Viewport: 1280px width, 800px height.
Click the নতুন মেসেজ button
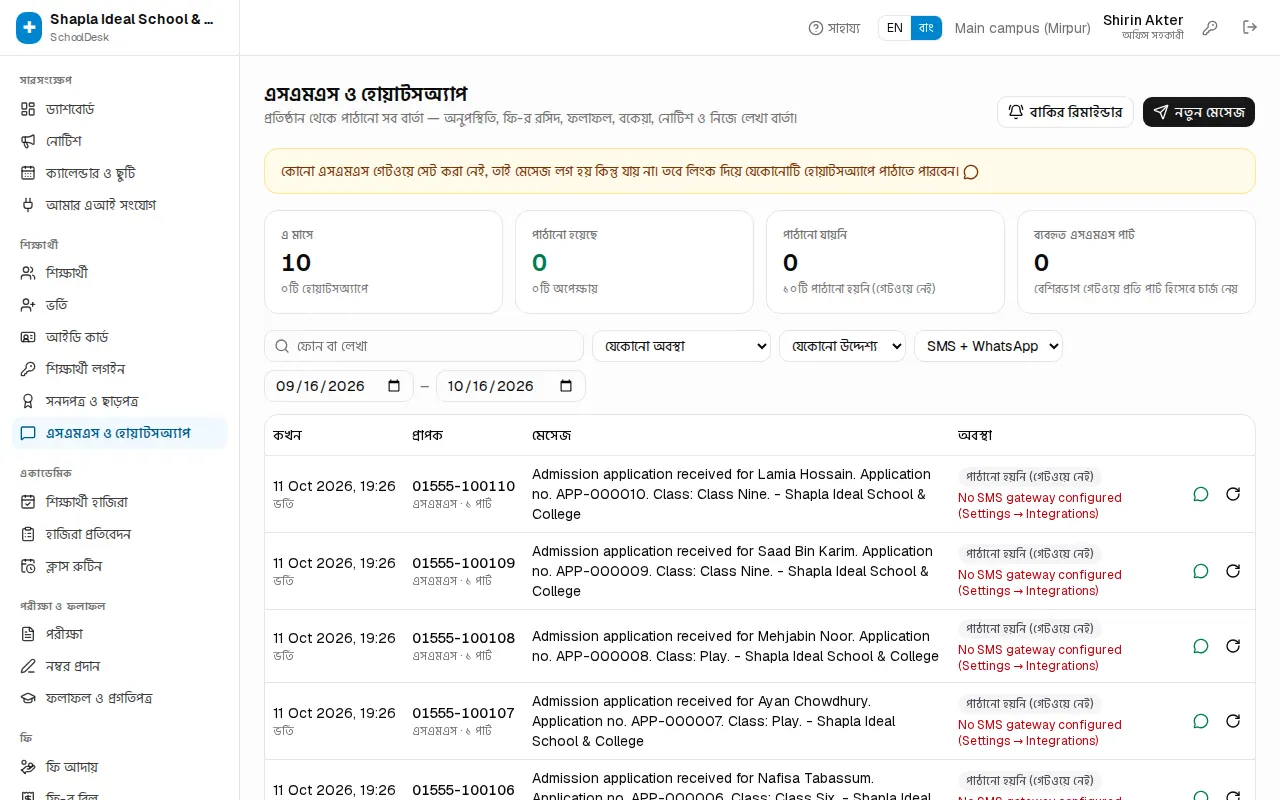coord(1199,112)
